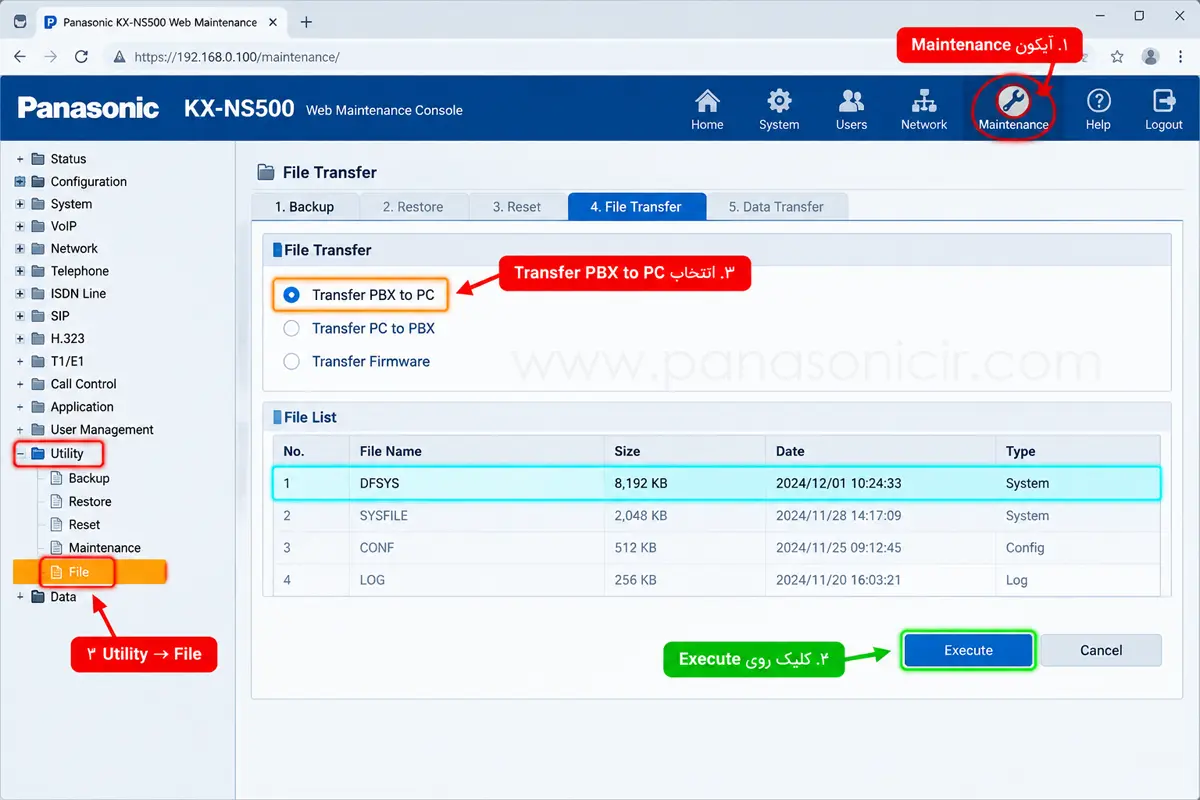Collapse the Utility tree node
The image size is (1200, 800).
pos(20,453)
